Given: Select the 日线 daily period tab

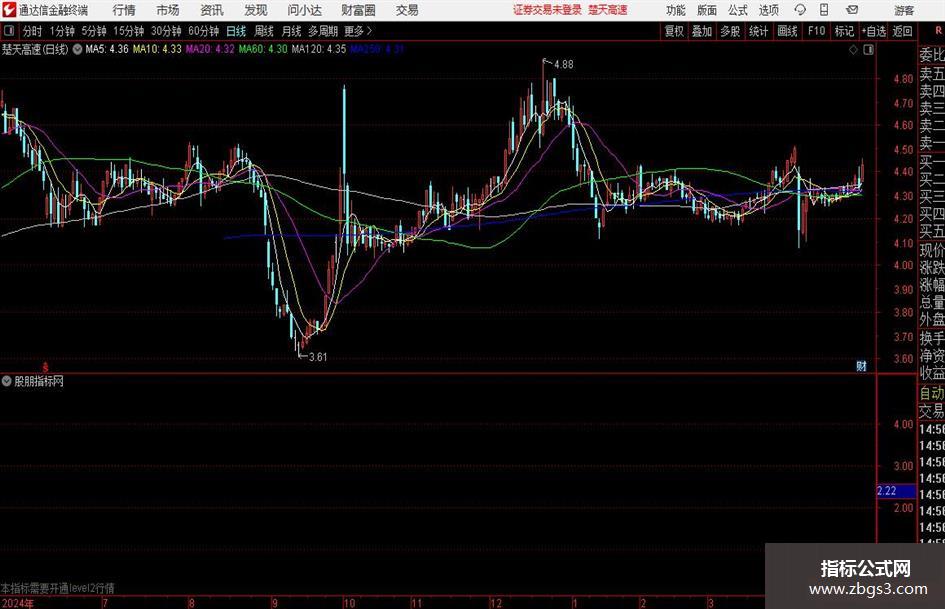Looking at the screenshot, I should click(236, 31).
